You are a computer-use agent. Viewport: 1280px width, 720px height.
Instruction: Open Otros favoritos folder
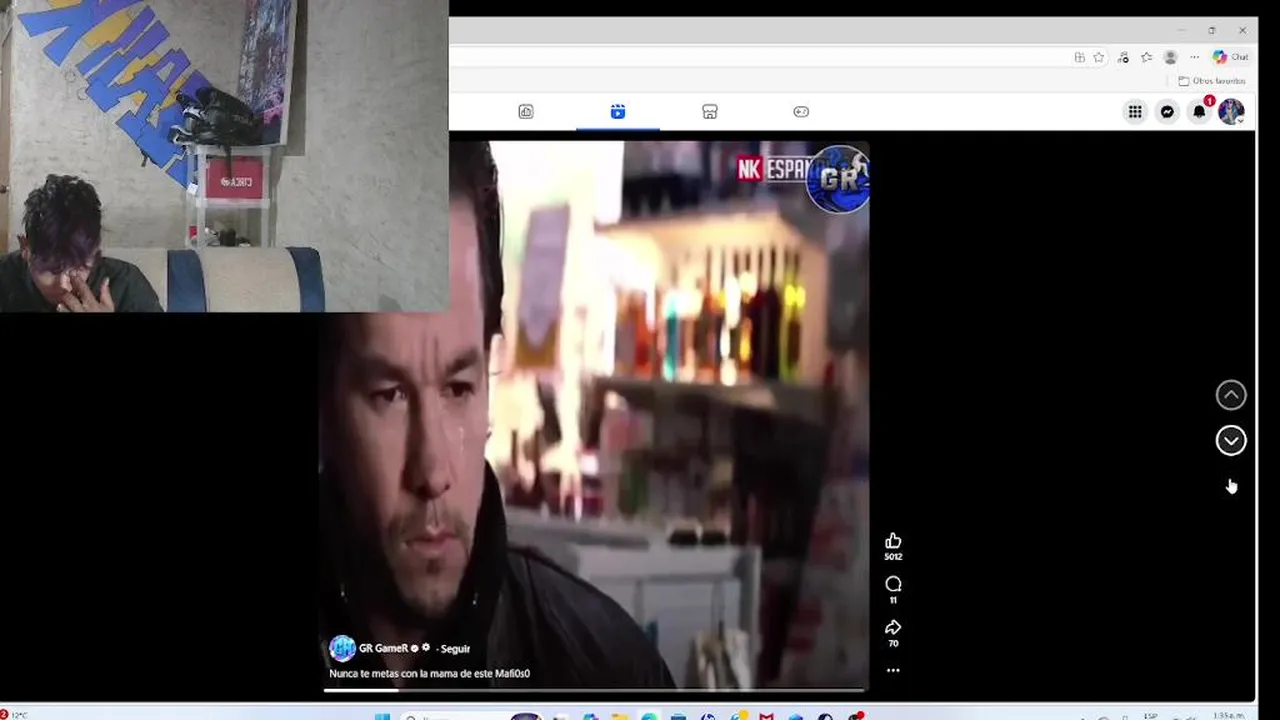[x=1212, y=81]
